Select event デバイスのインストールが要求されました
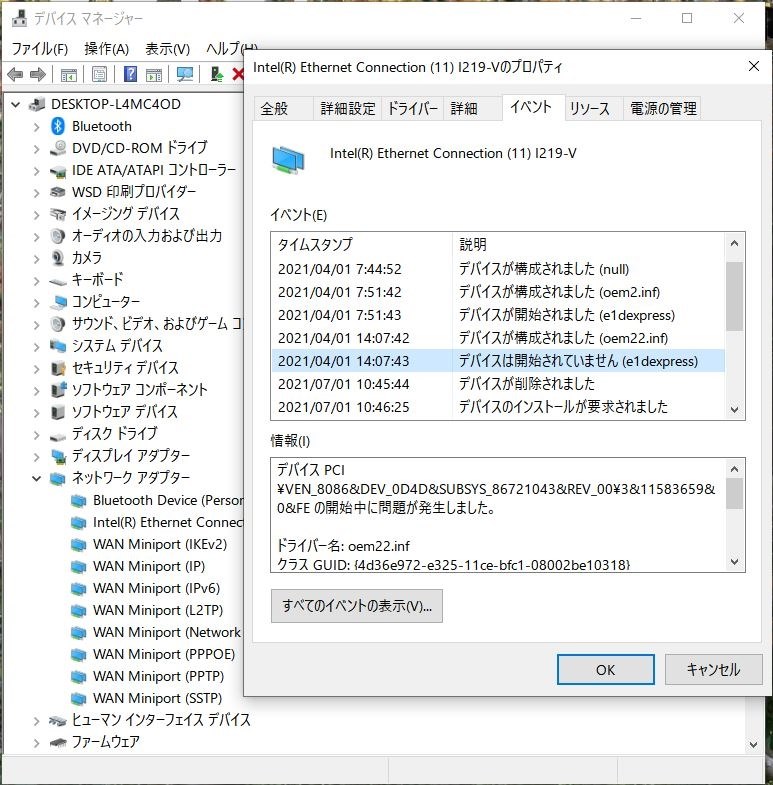The height and width of the screenshot is (785, 773). click(498, 407)
